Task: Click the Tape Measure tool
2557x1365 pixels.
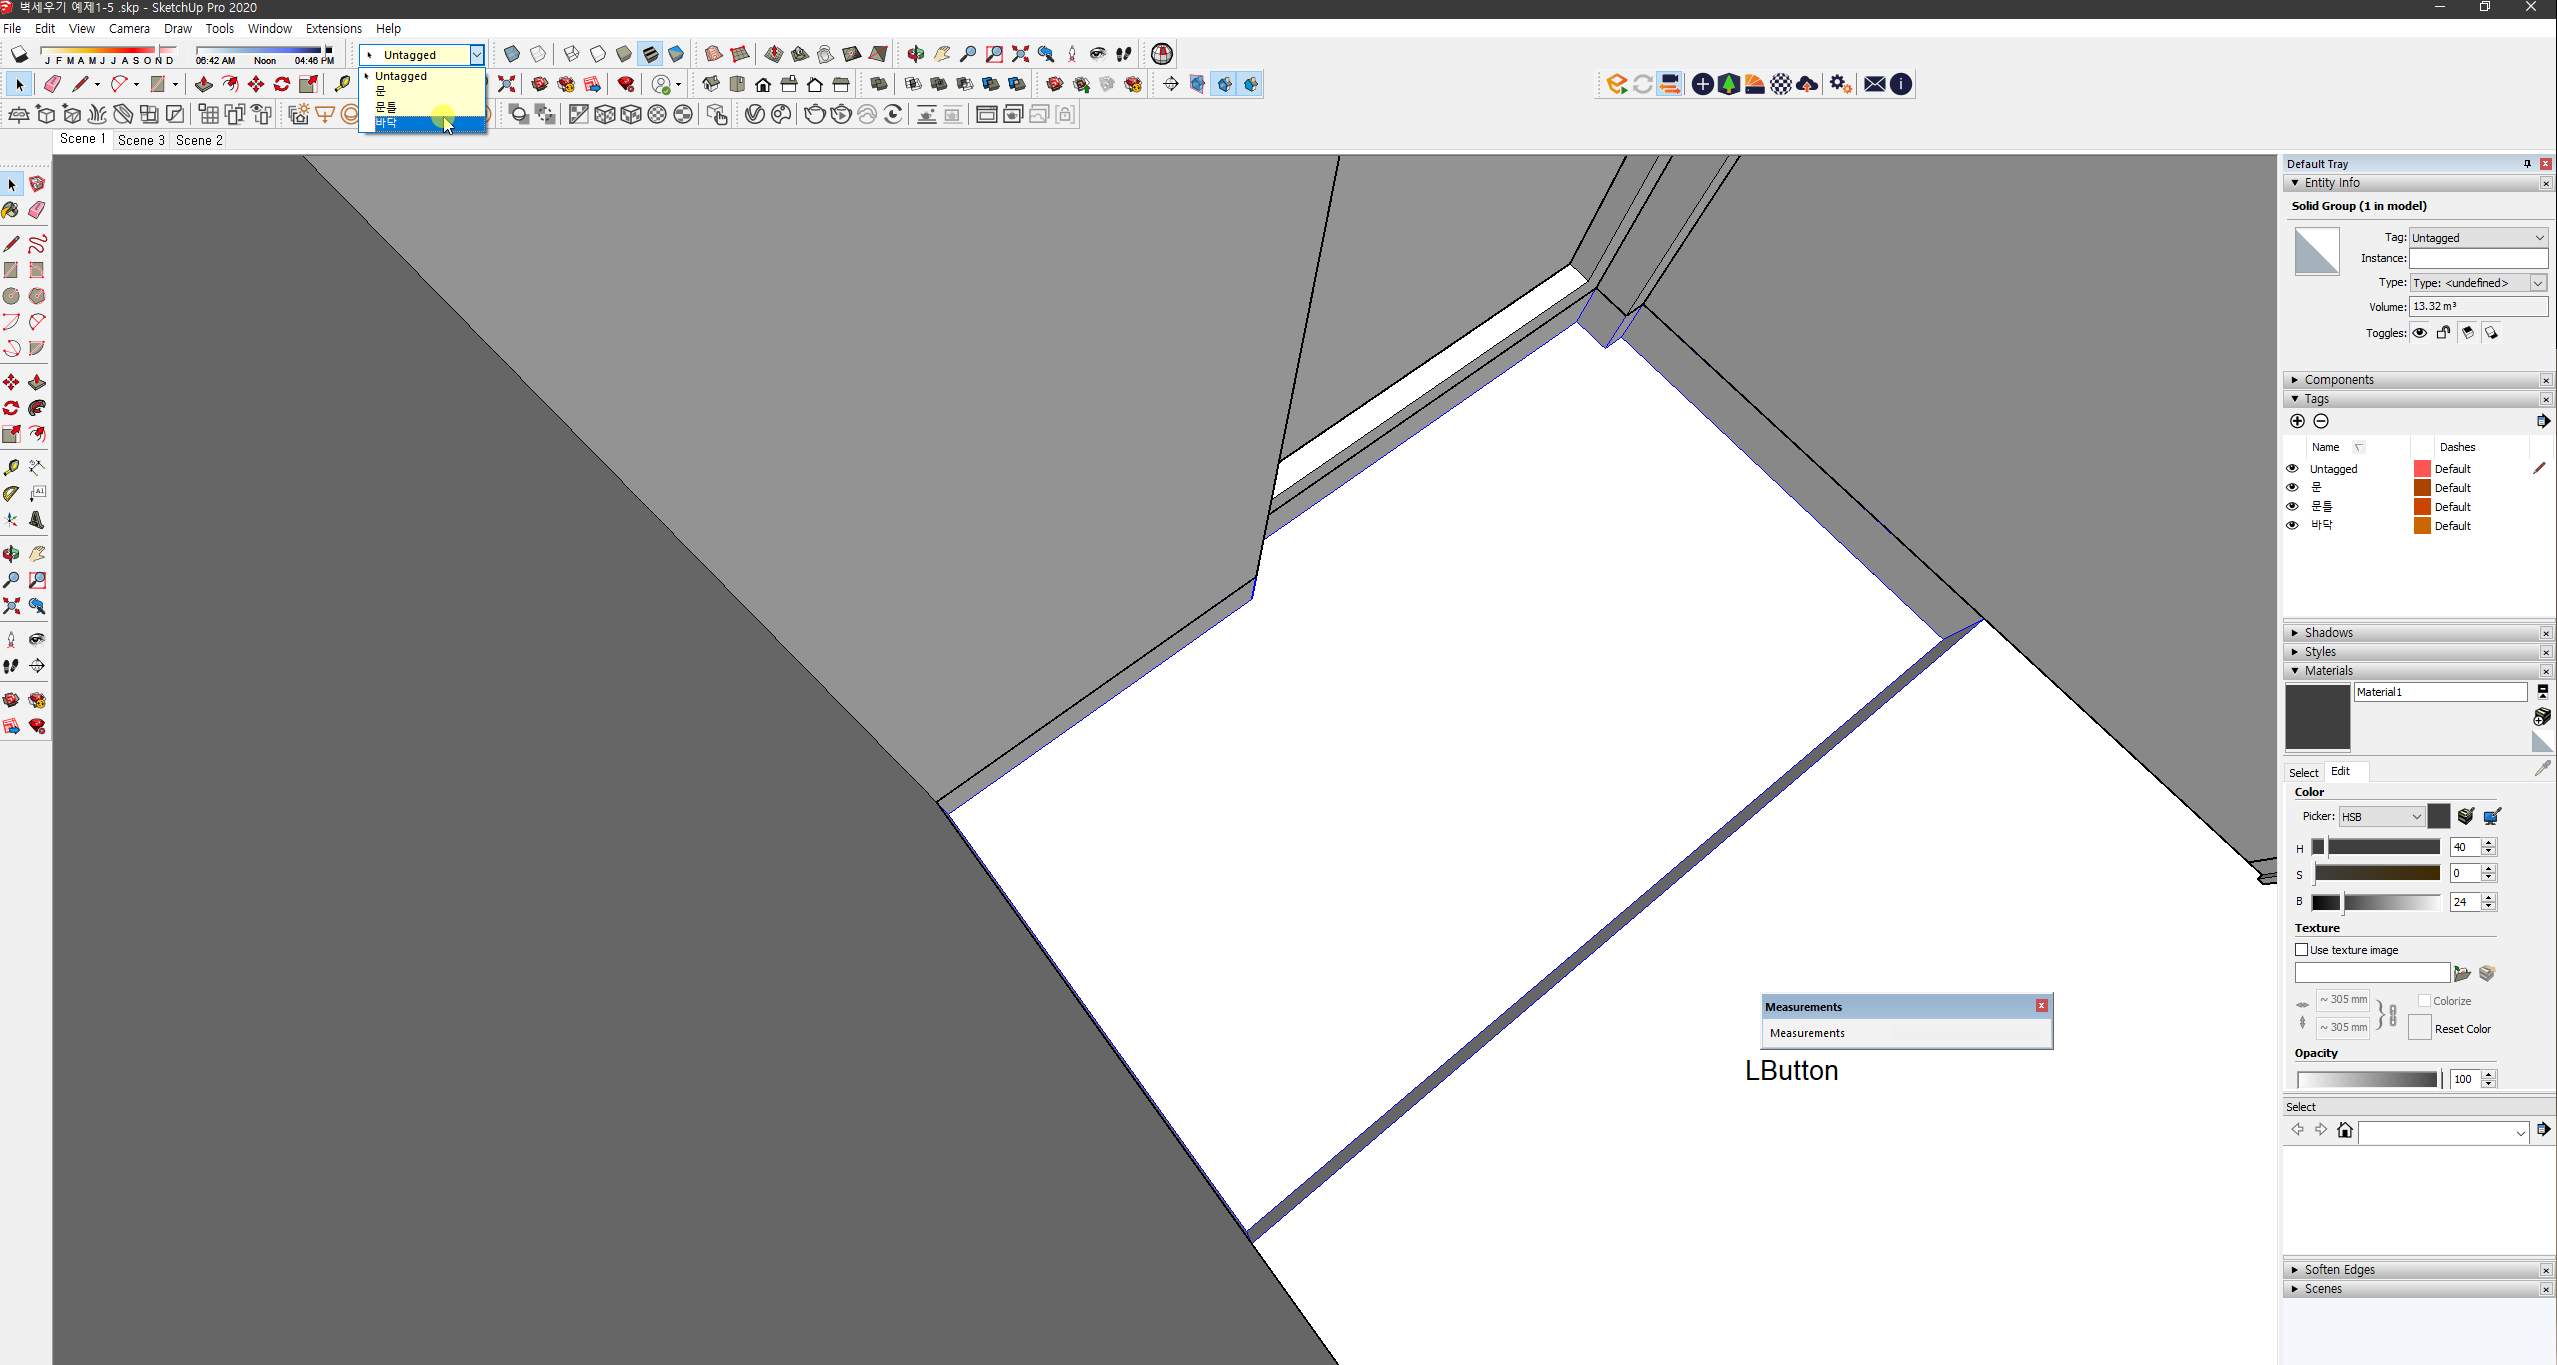Action: pyautogui.click(x=342, y=84)
